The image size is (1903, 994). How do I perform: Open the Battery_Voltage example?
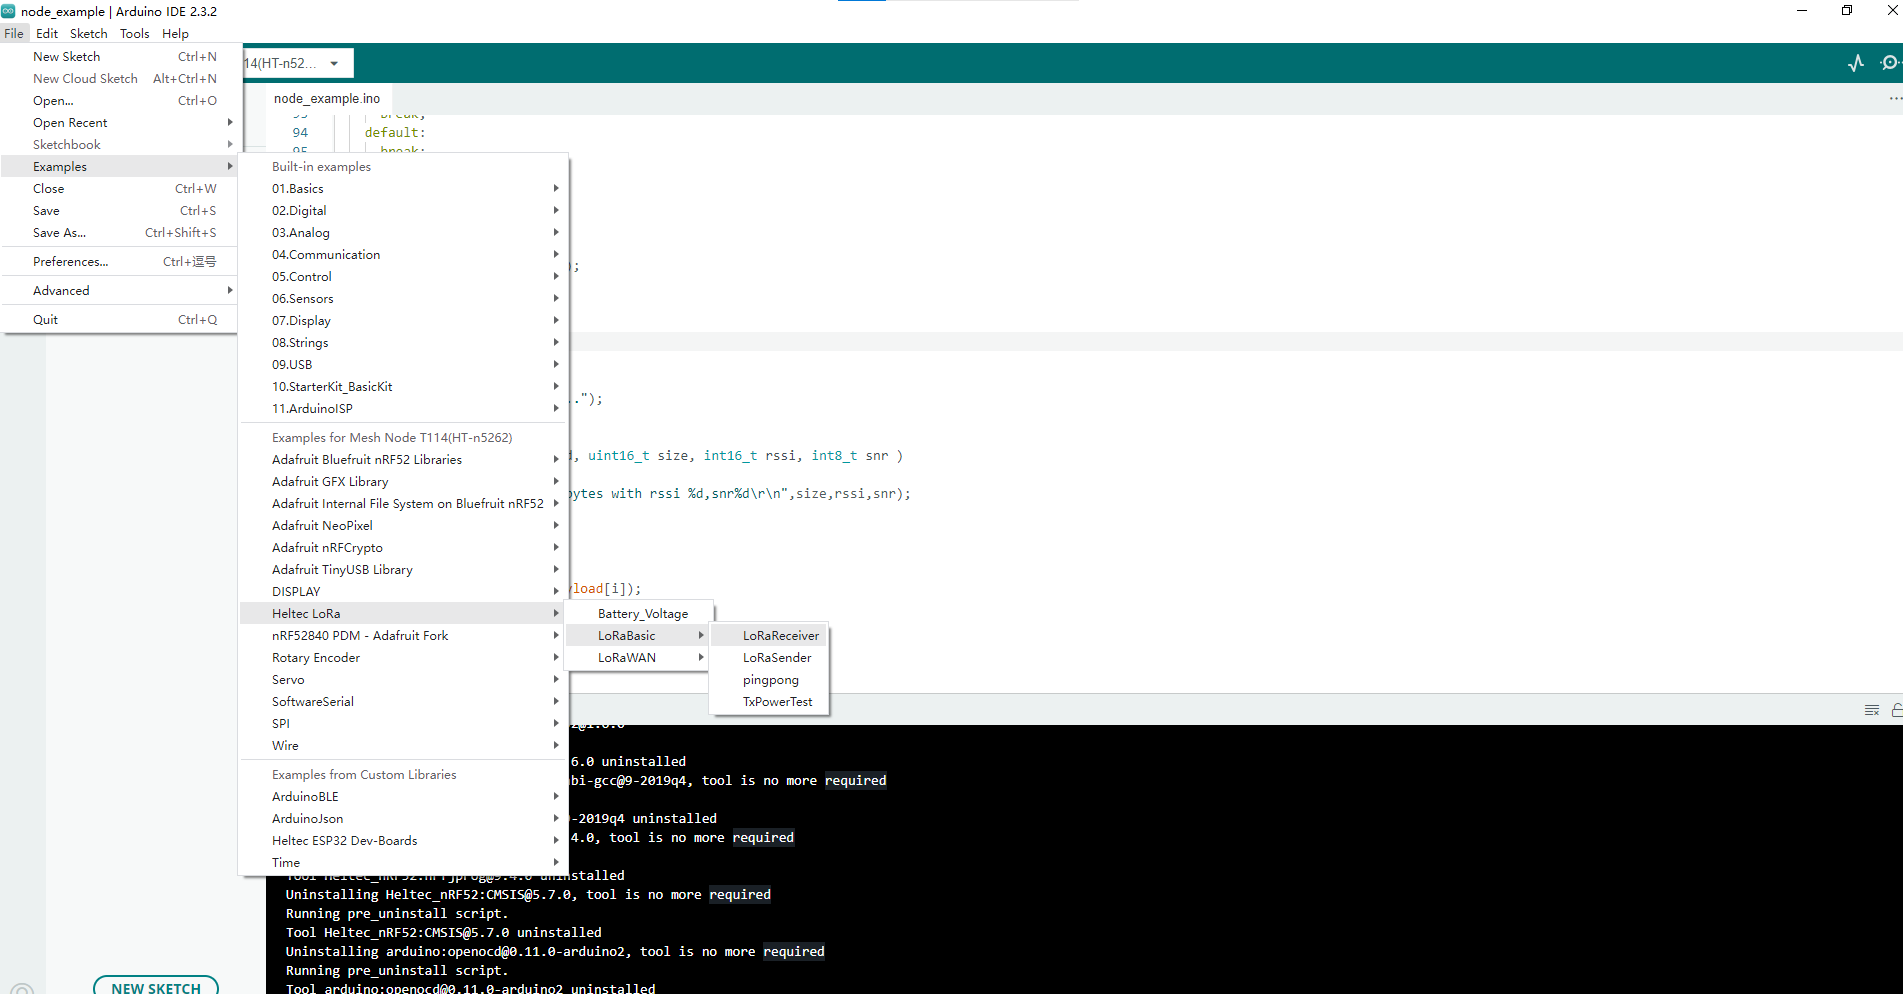click(x=642, y=614)
